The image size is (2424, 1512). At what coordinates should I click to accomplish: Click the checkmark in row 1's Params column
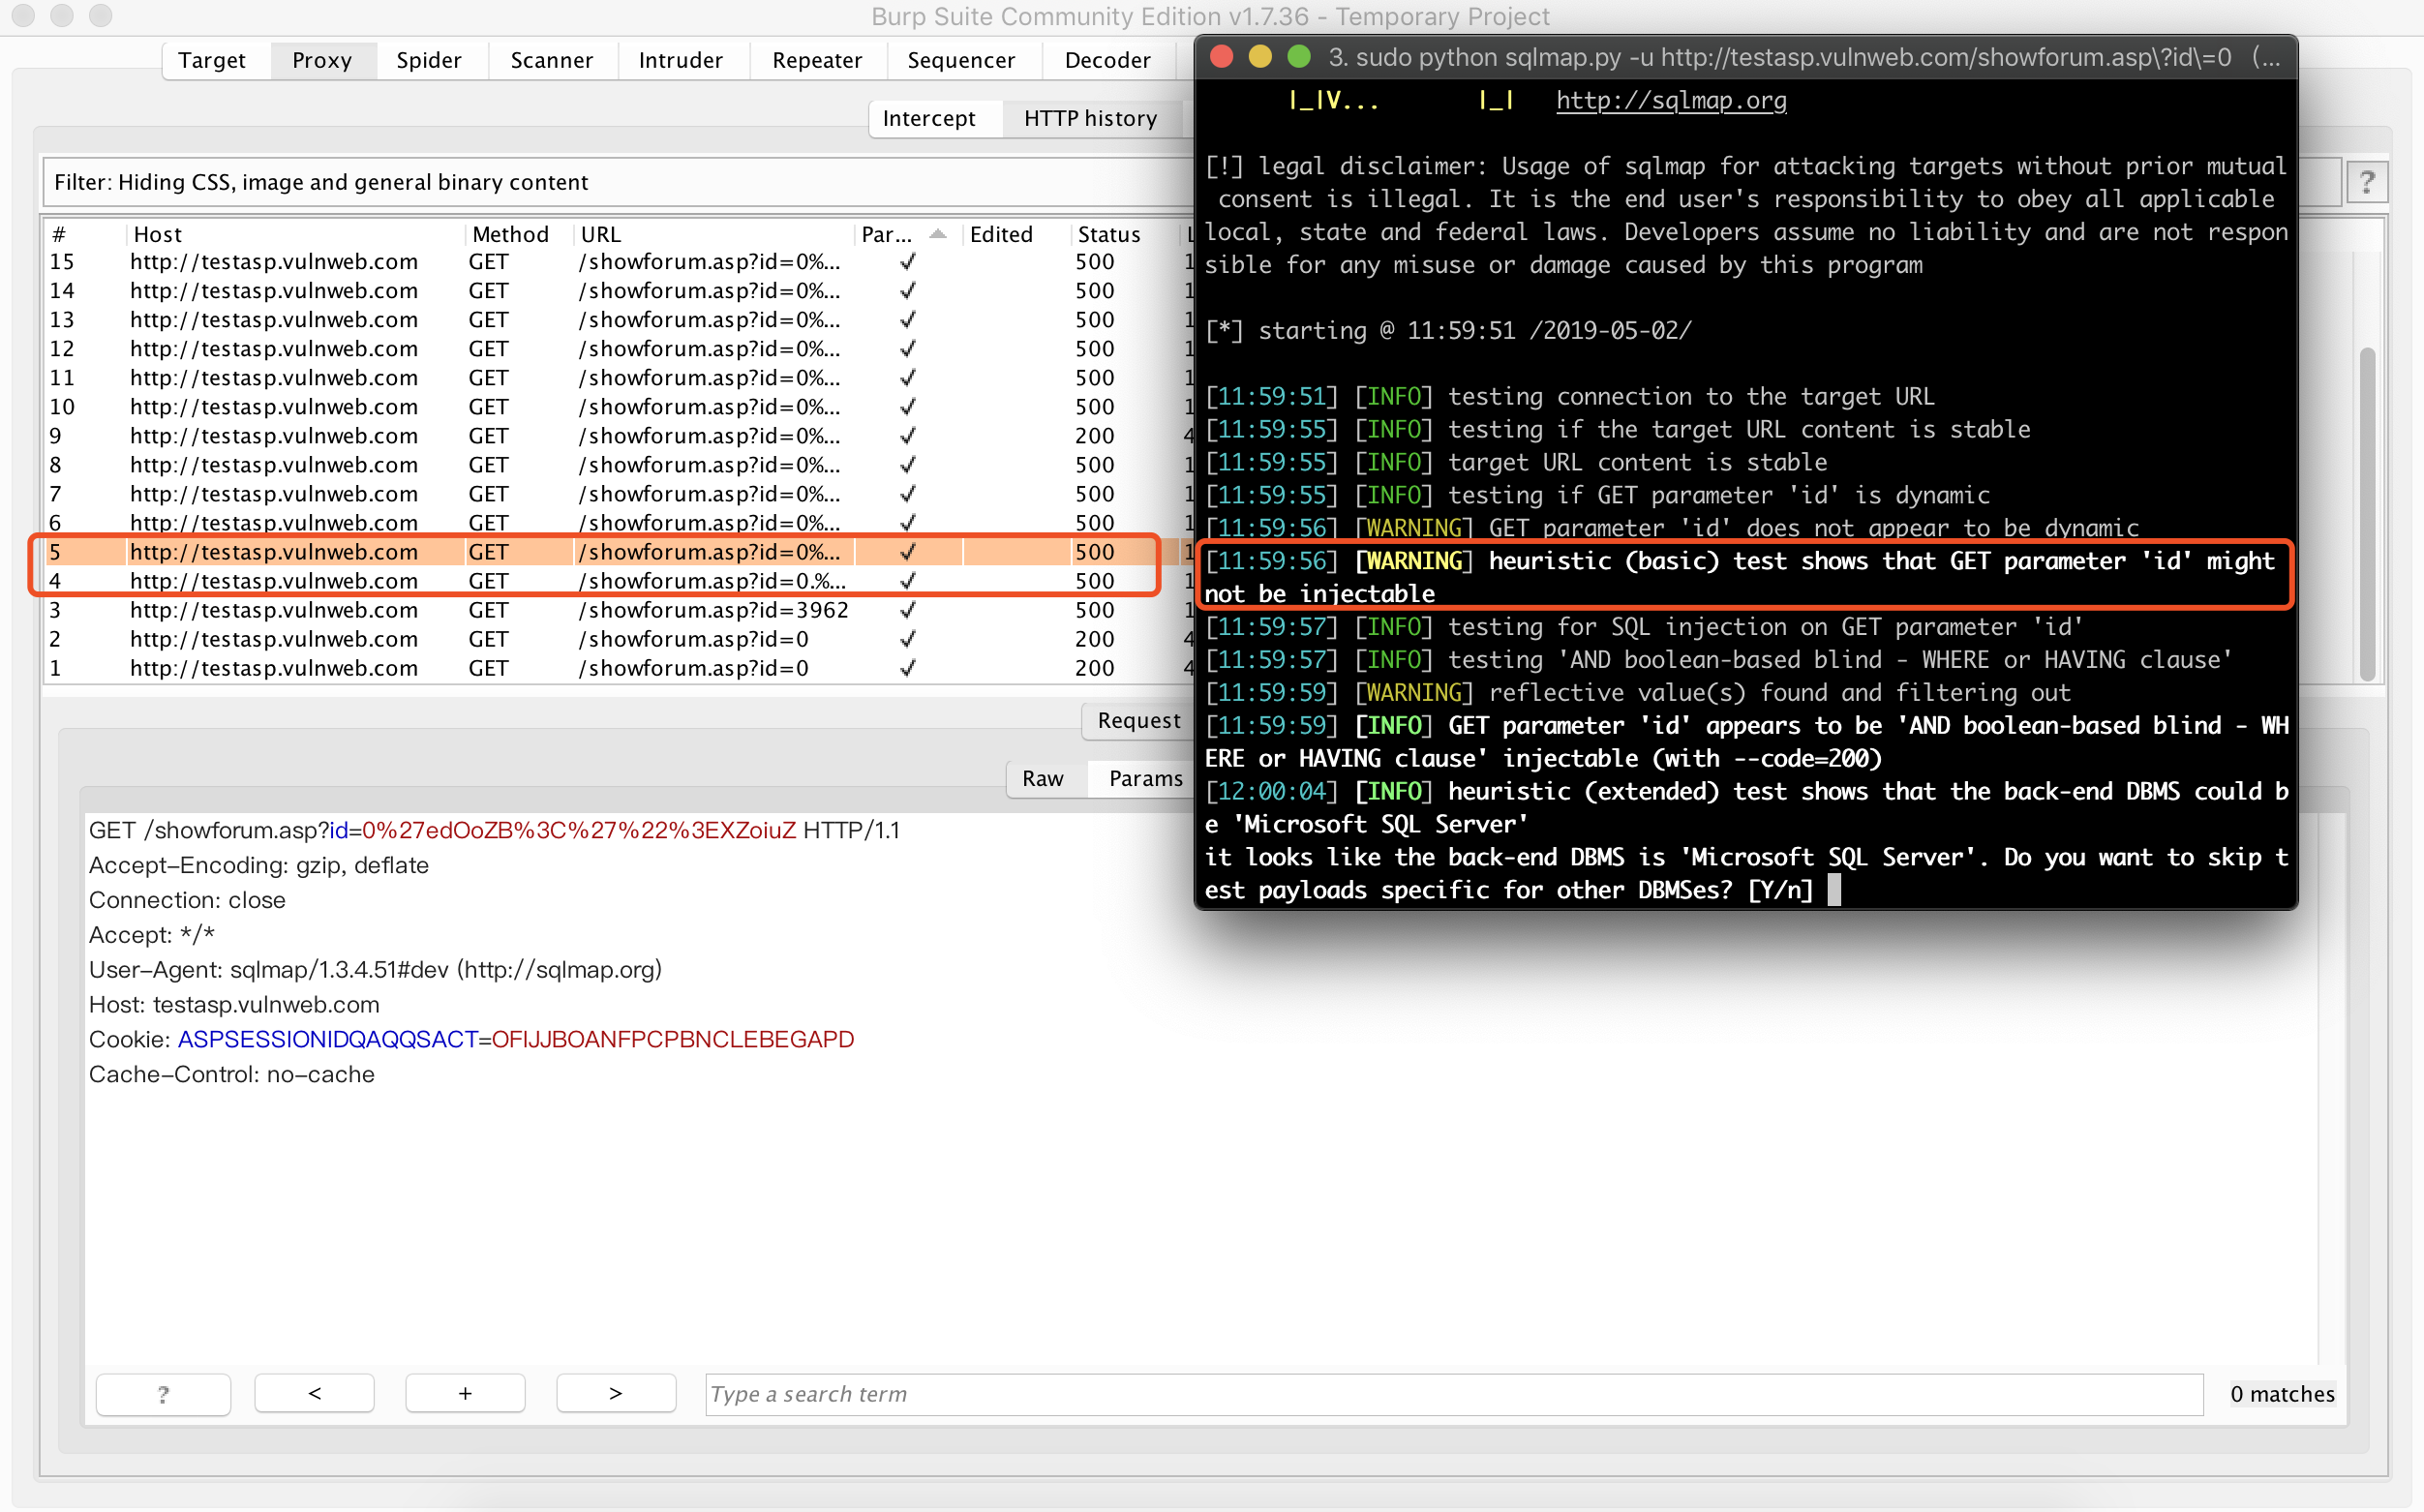(907, 667)
